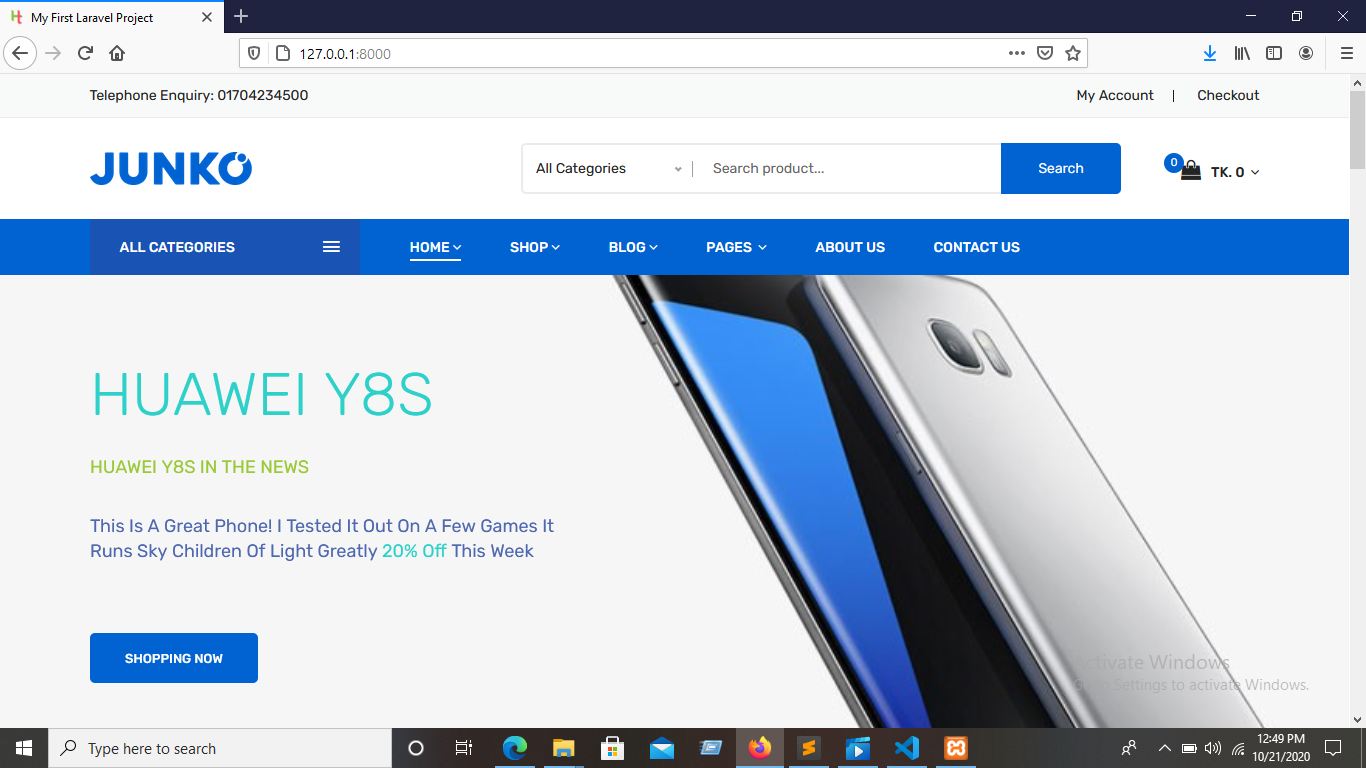Open the taskbar clock and date
The image size is (1366, 768).
pos(1281,748)
